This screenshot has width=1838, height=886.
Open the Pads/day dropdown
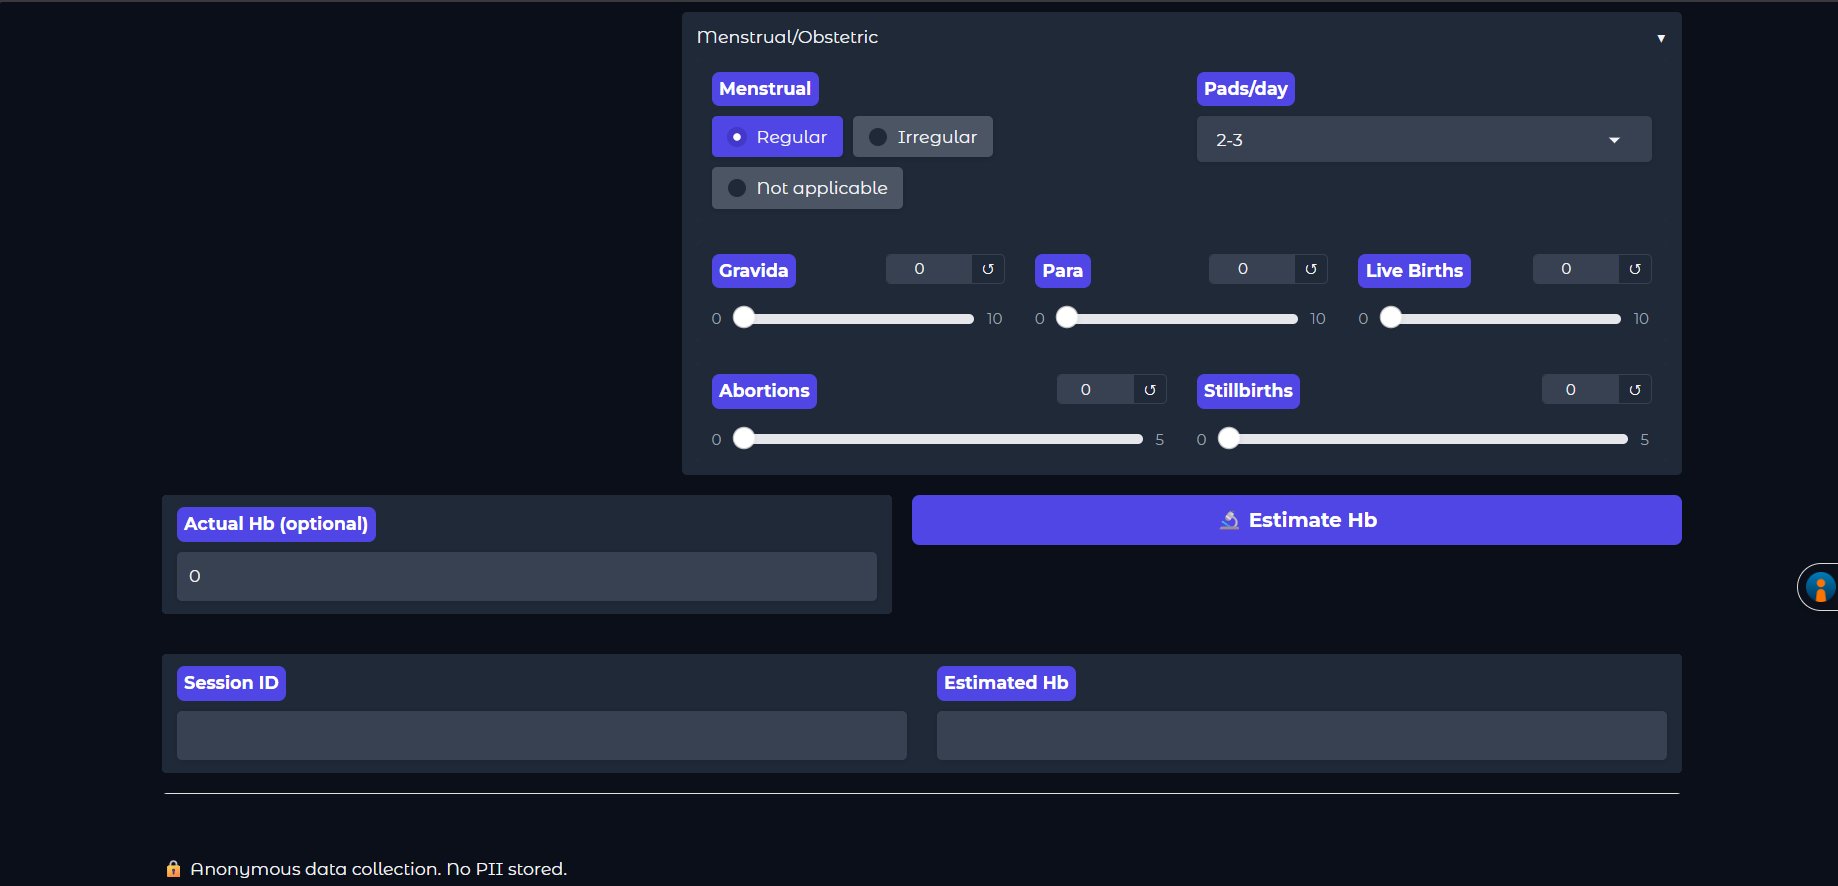[1423, 140]
